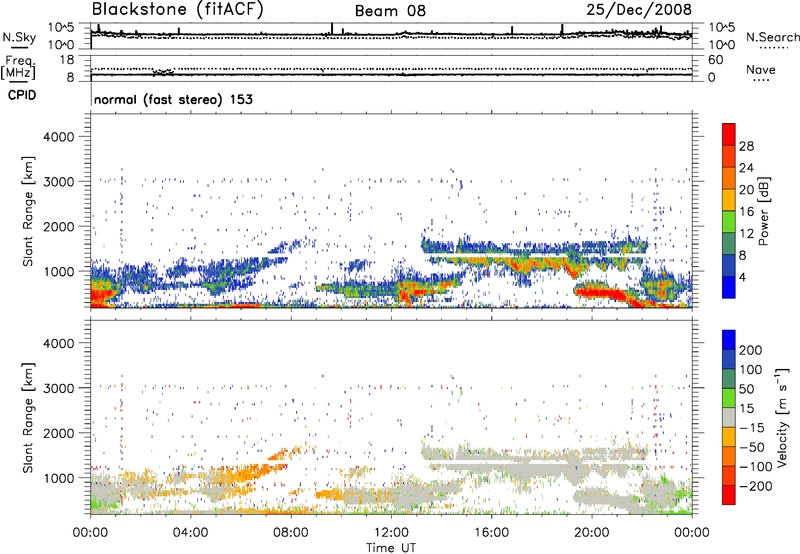Click the "4000" tick on the power panel
This screenshot has width=800, height=554.
[x=59, y=137]
